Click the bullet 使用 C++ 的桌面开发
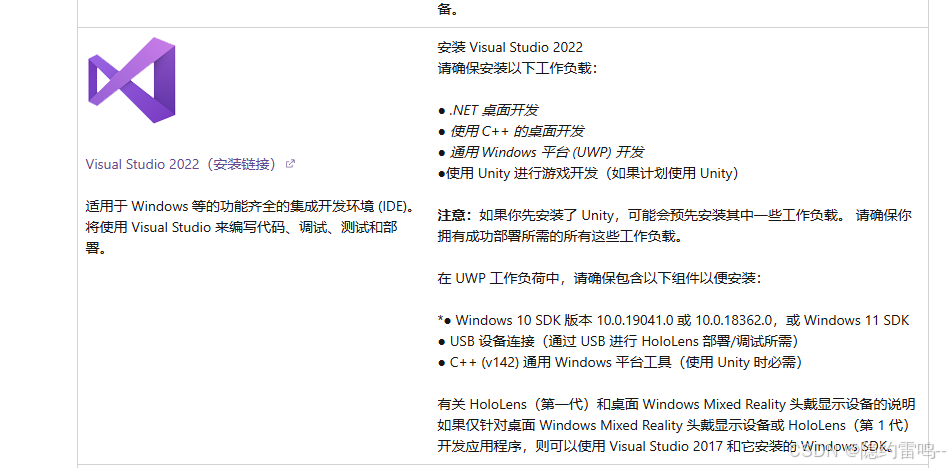951x468 pixels. (x=511, y=131)
